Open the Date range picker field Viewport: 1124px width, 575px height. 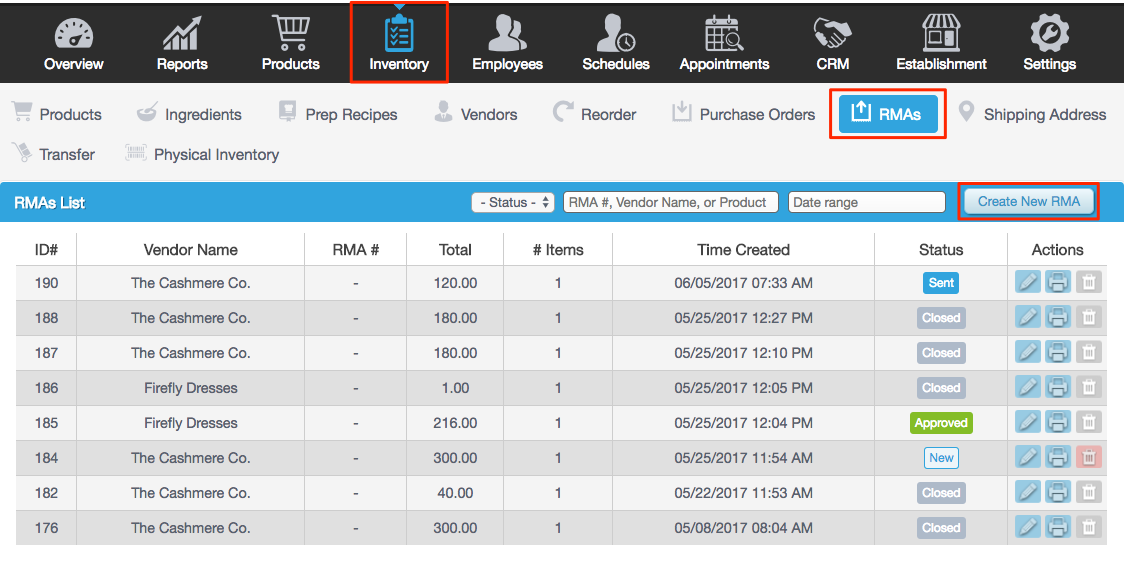point(866,202)
